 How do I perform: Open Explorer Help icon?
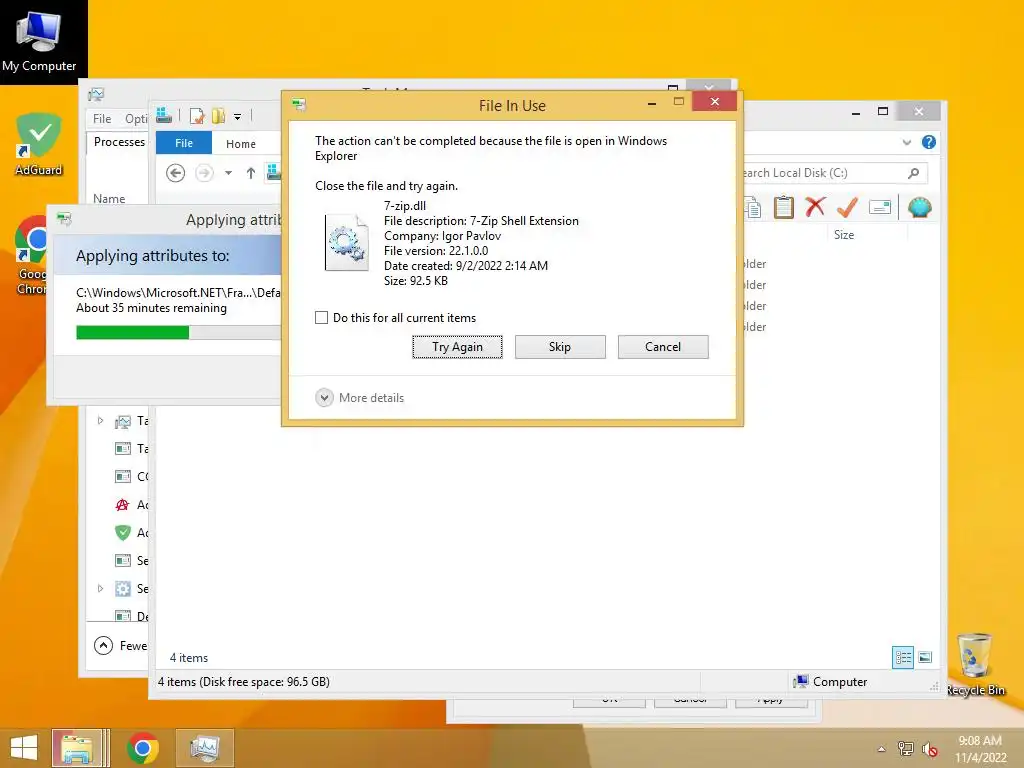(x=929, y=142)
